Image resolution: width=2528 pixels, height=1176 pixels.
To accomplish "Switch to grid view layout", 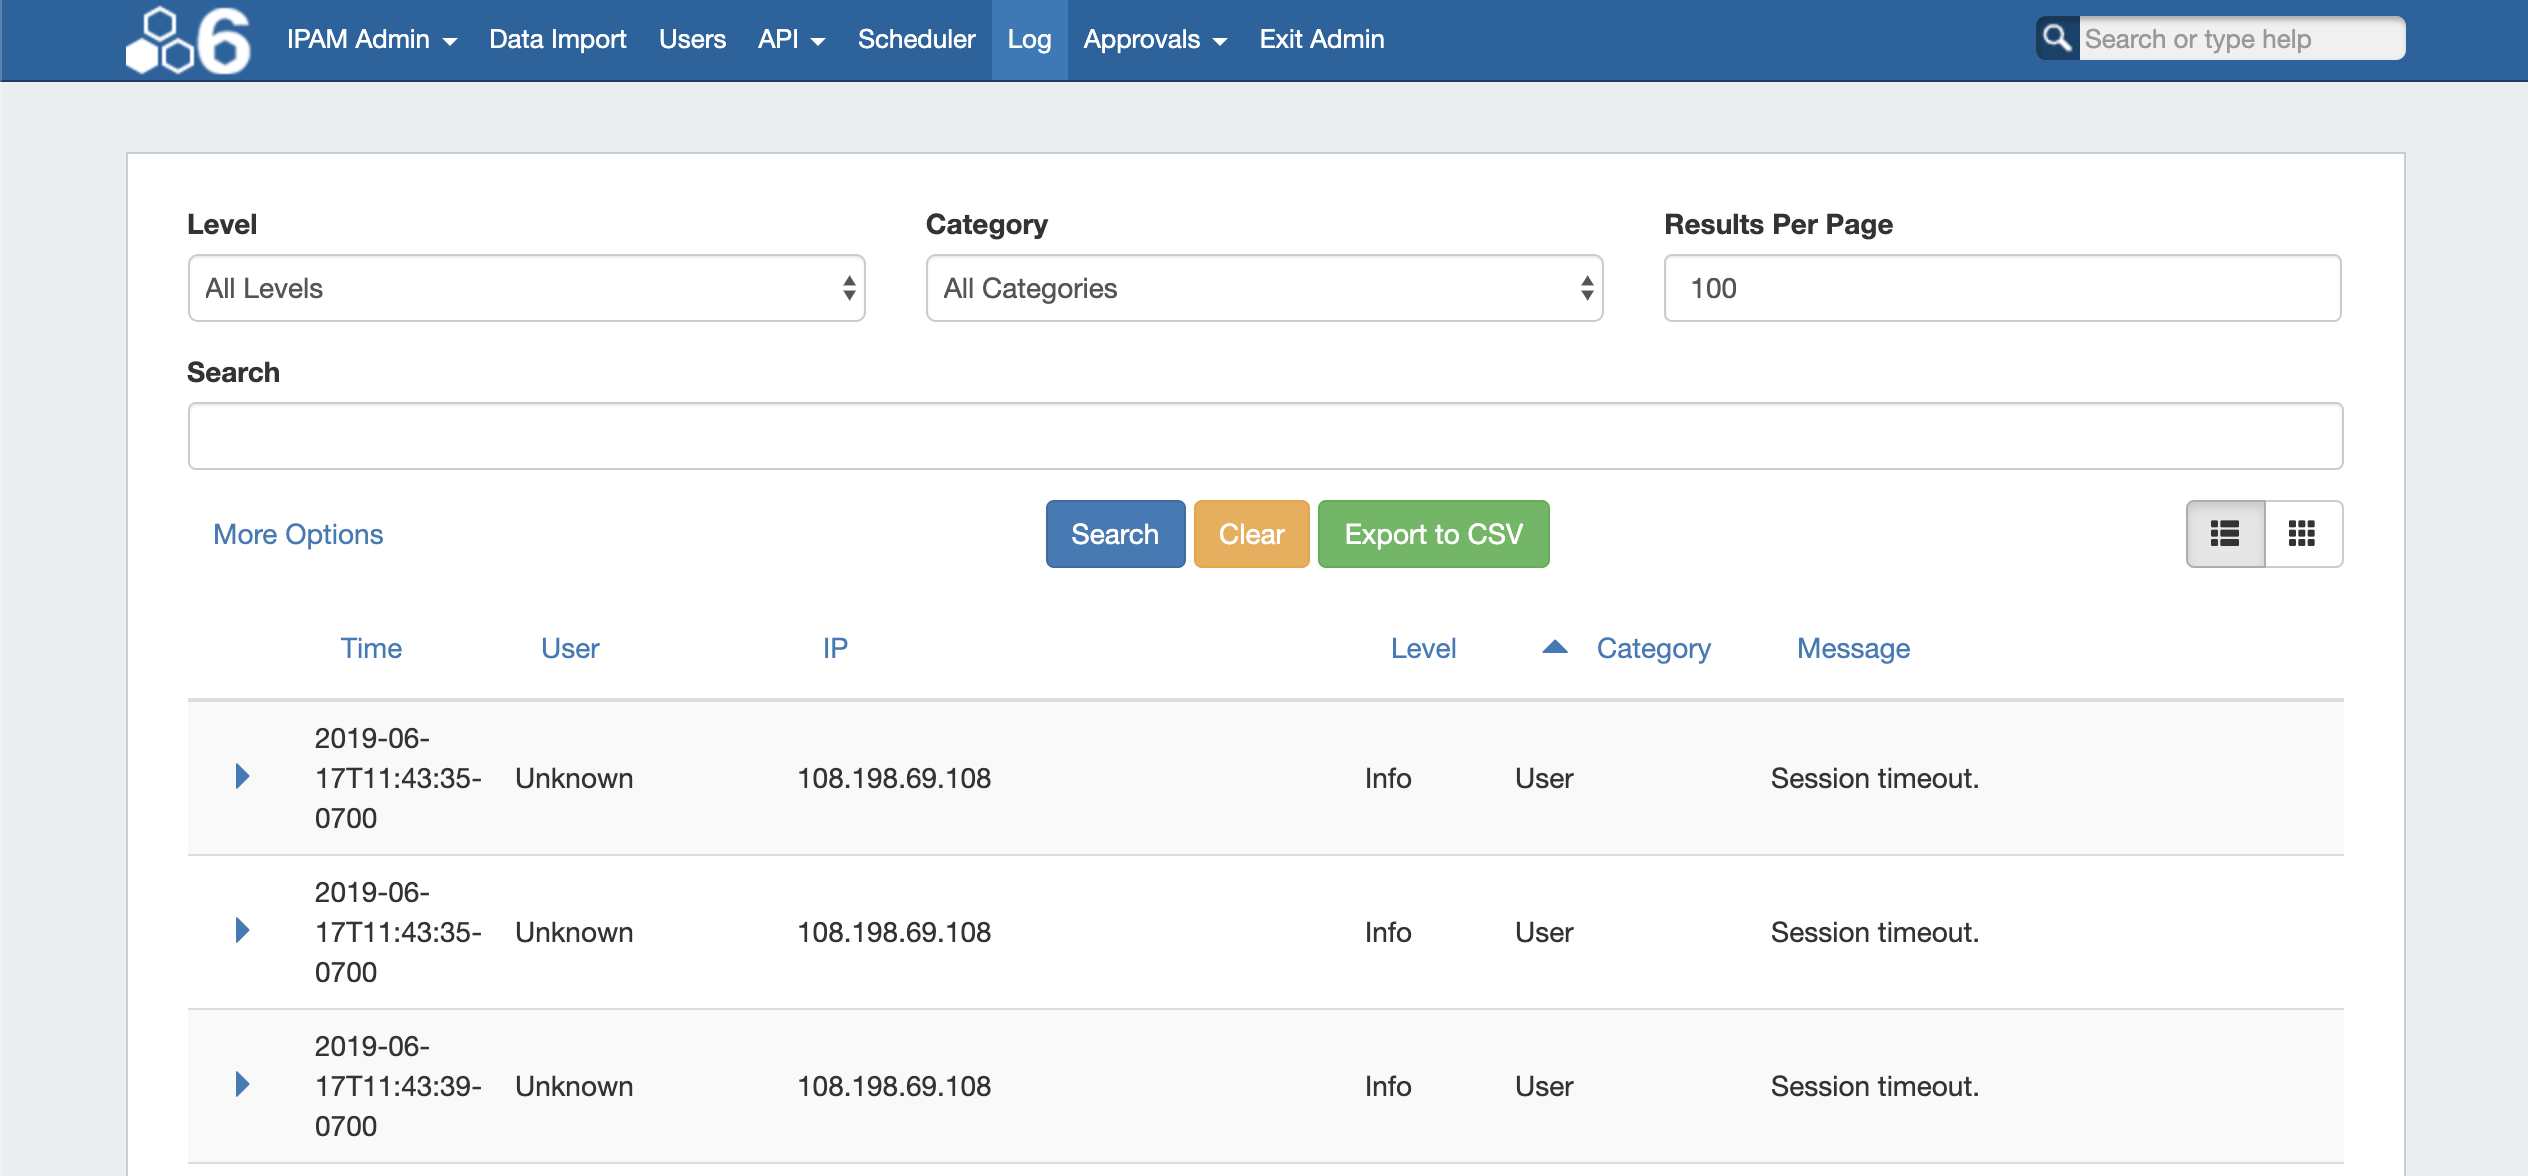I will pyautogui.click(x=2302, y=534).
